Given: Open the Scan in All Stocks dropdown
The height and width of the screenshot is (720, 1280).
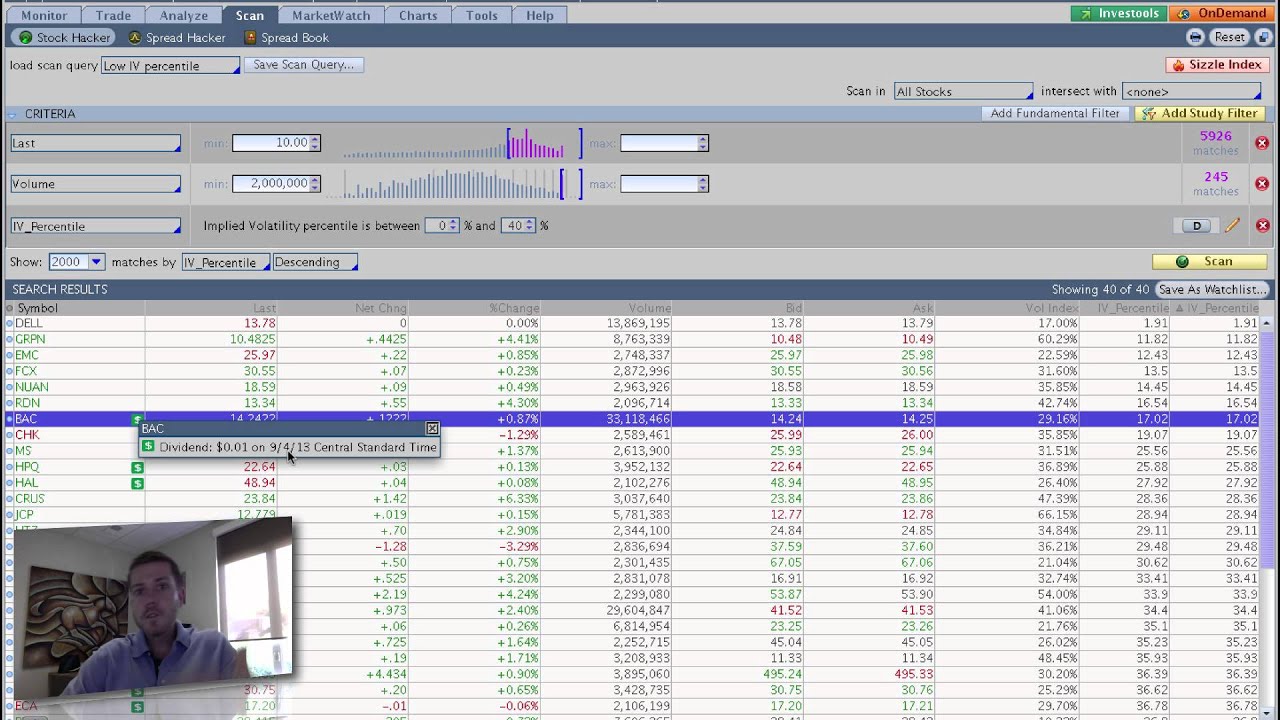Looking at the screenshot, I should (x=963, y=91).
